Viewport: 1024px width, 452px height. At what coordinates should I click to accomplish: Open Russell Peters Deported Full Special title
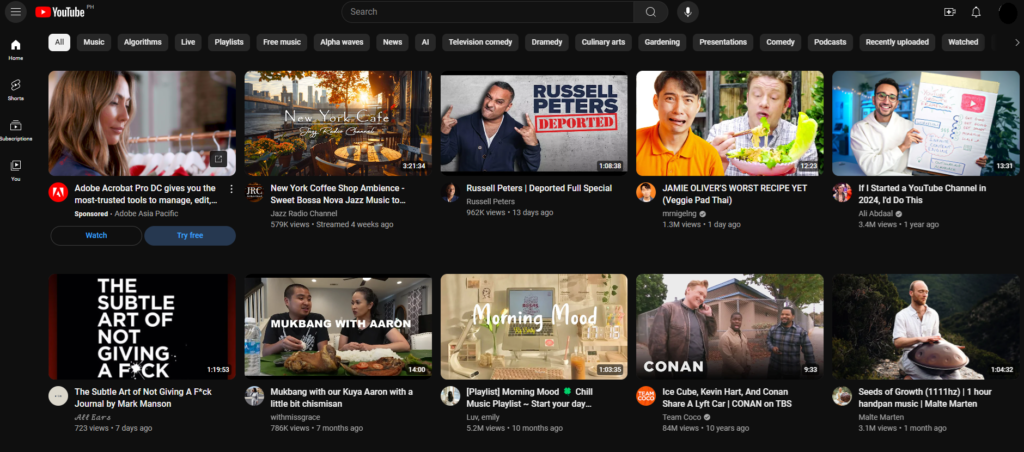pyautogui.click(x=539, y=189)
